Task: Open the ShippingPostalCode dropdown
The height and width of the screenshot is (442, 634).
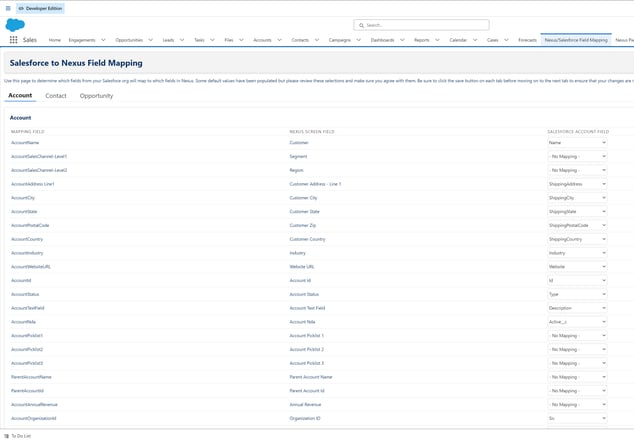Action: pos(577,225)
